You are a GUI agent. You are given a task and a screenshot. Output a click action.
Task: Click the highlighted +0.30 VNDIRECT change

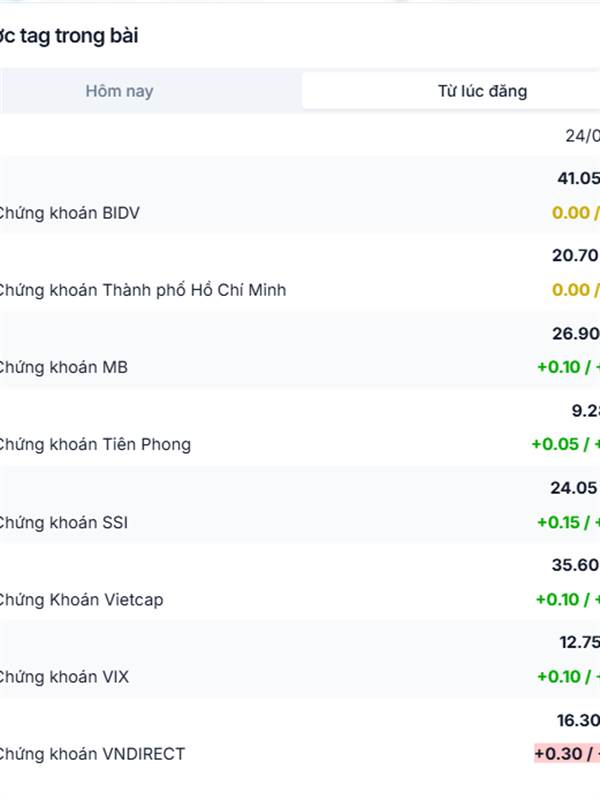pyautogui.click(x=567, y=754)
